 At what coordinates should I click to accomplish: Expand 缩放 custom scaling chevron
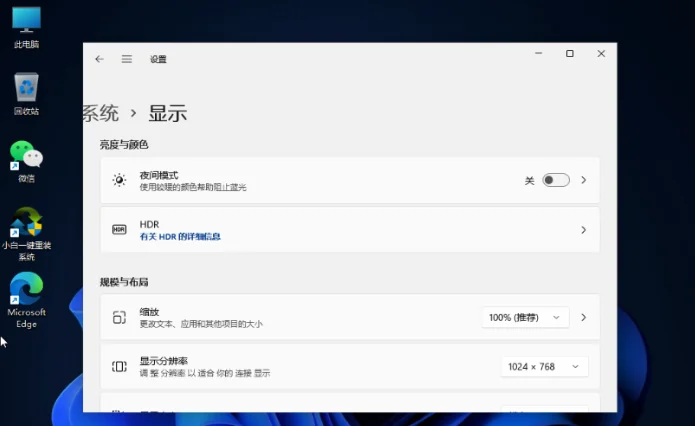click(x=584, y=317)
